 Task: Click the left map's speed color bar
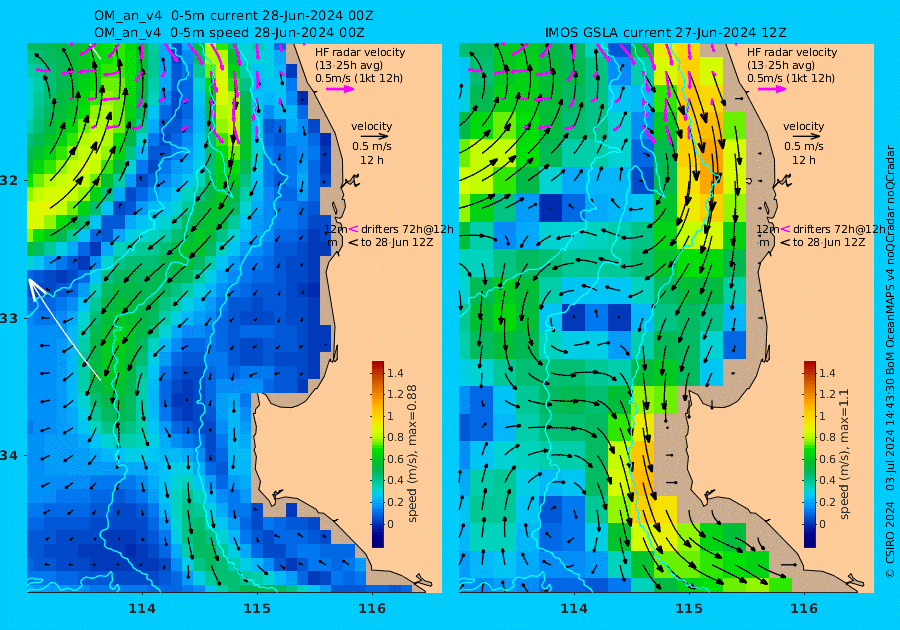coord(378,454)
